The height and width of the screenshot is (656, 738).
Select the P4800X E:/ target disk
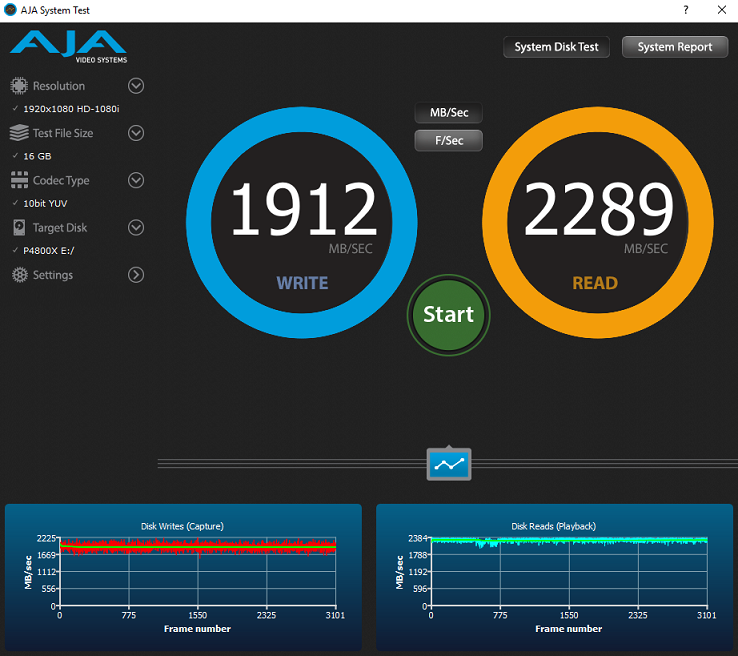tap(48, 251)
